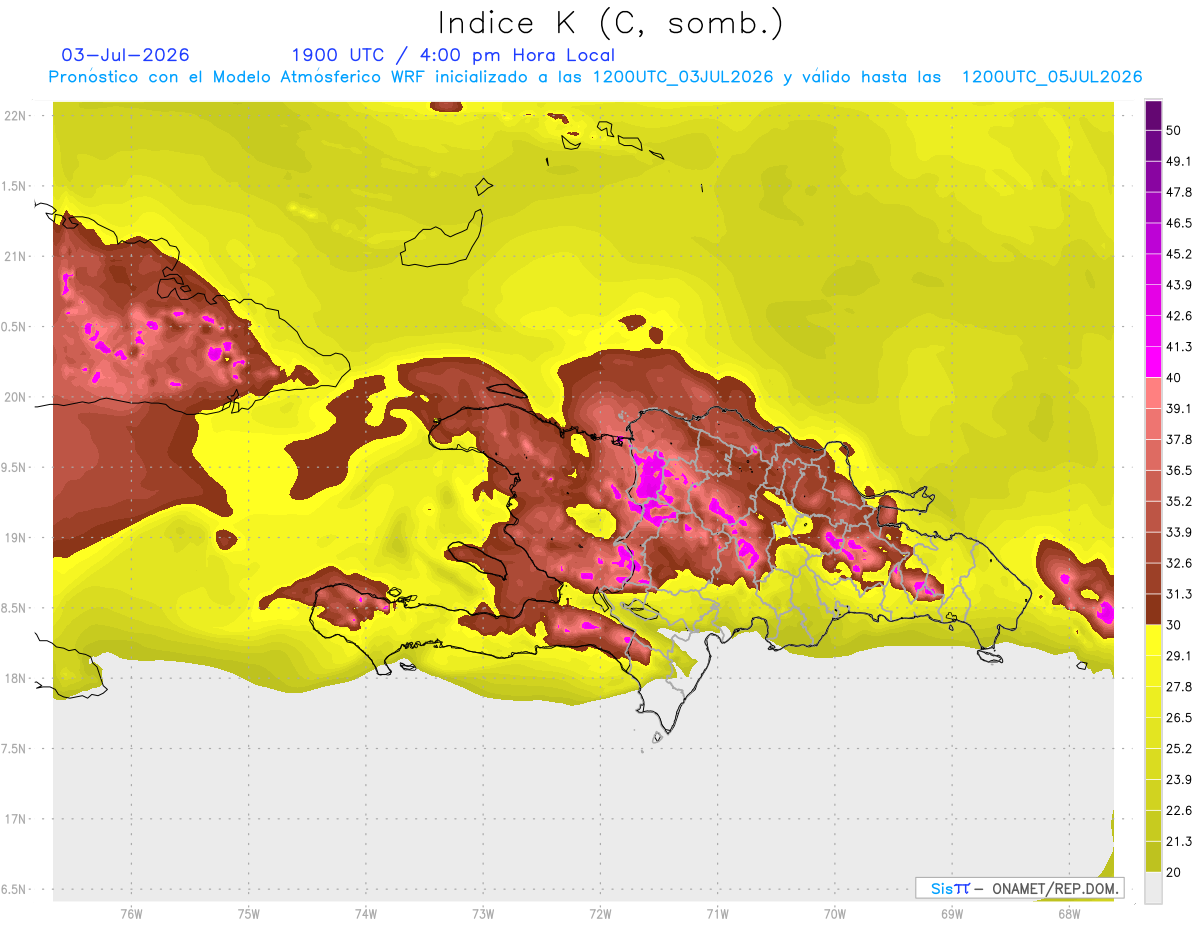Click the colorbar label "21.3"
The width and height of the screenshot is (1200, 927).
[1179, 842]
